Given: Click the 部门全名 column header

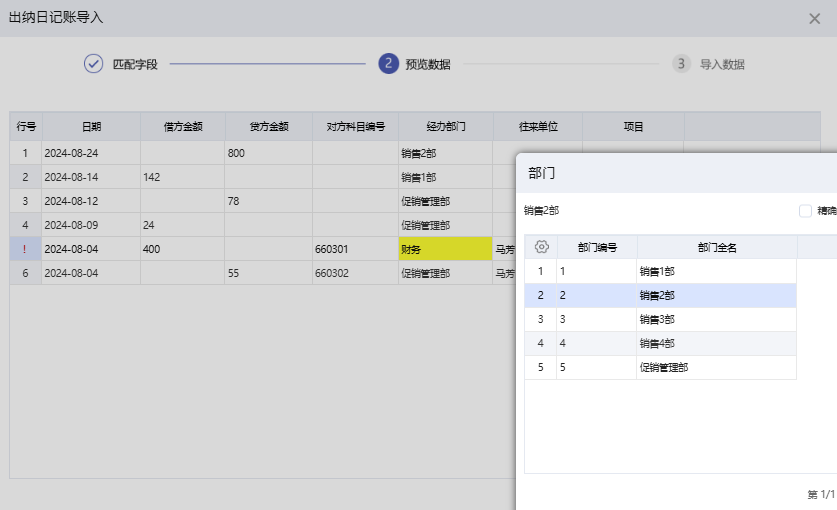Looking at the screenshot, I should pos(716,247).
